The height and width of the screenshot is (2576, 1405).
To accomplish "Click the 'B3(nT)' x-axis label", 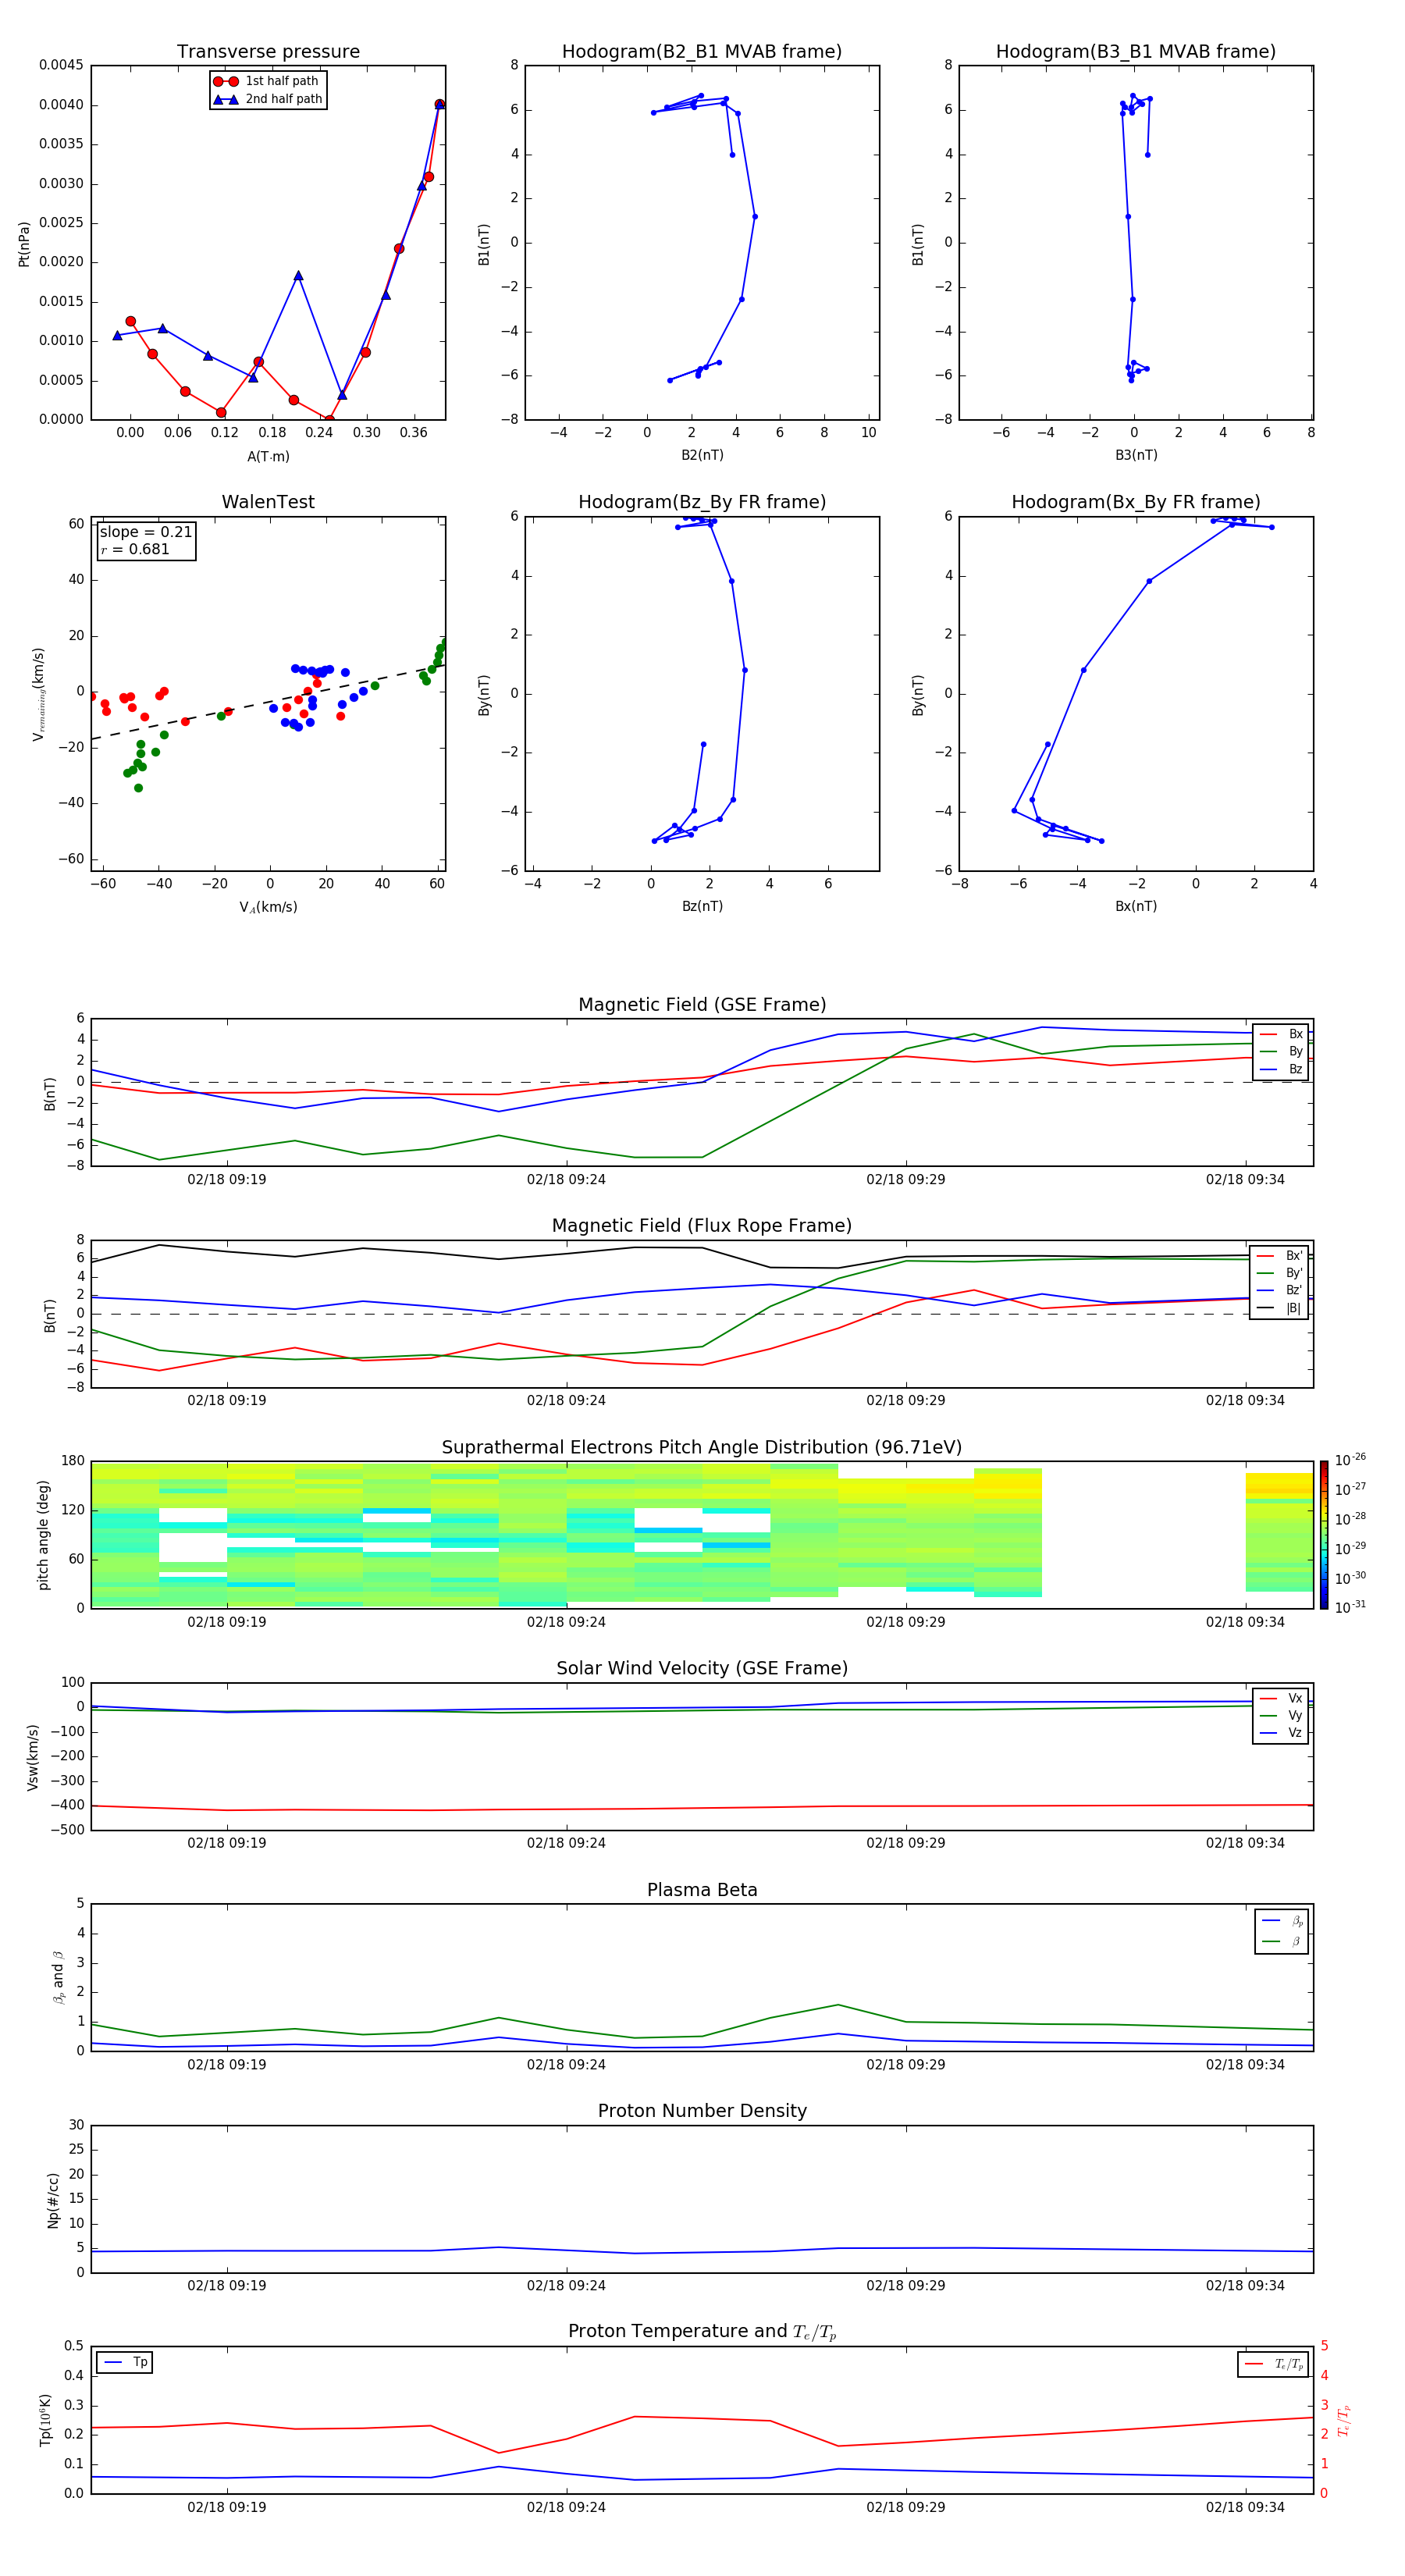I will (1135, 455).
